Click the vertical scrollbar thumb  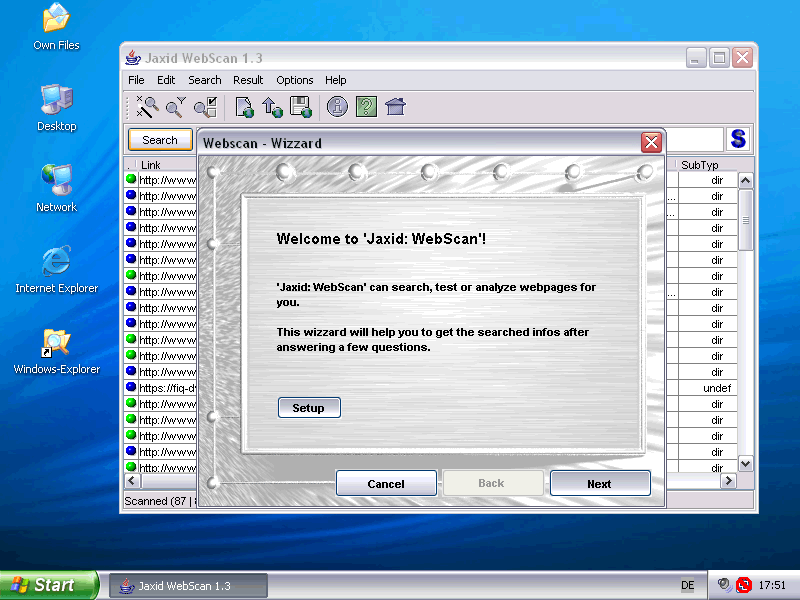[x=745, y=220]
